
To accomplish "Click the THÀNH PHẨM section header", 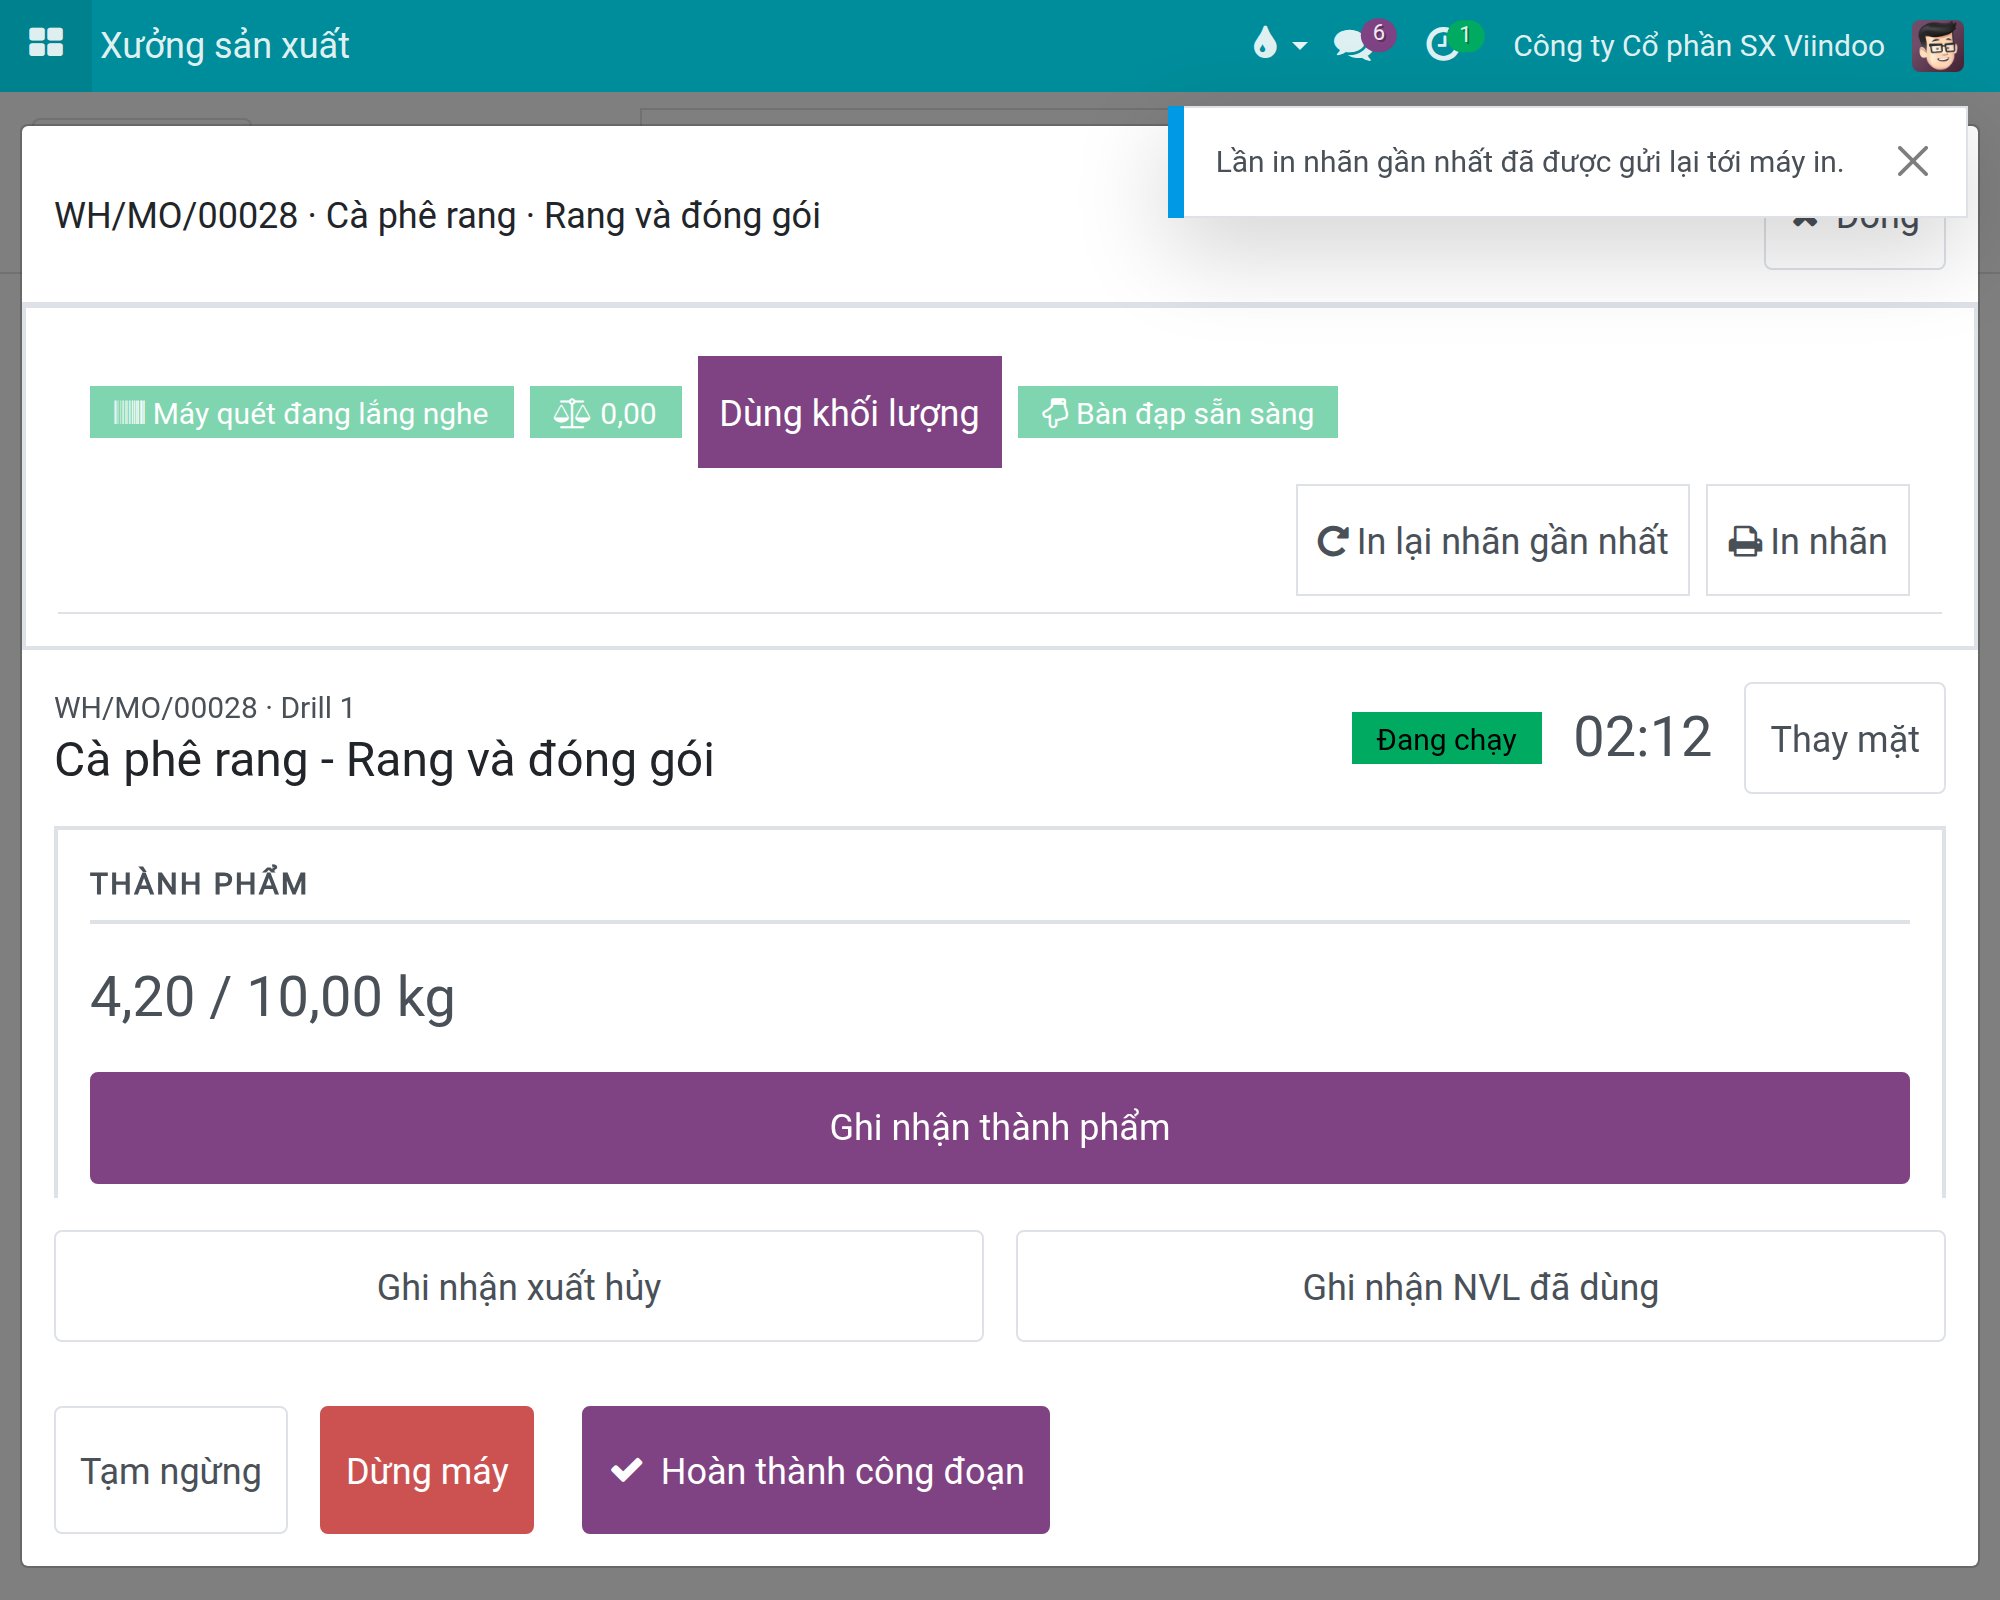I will [198, 883].
